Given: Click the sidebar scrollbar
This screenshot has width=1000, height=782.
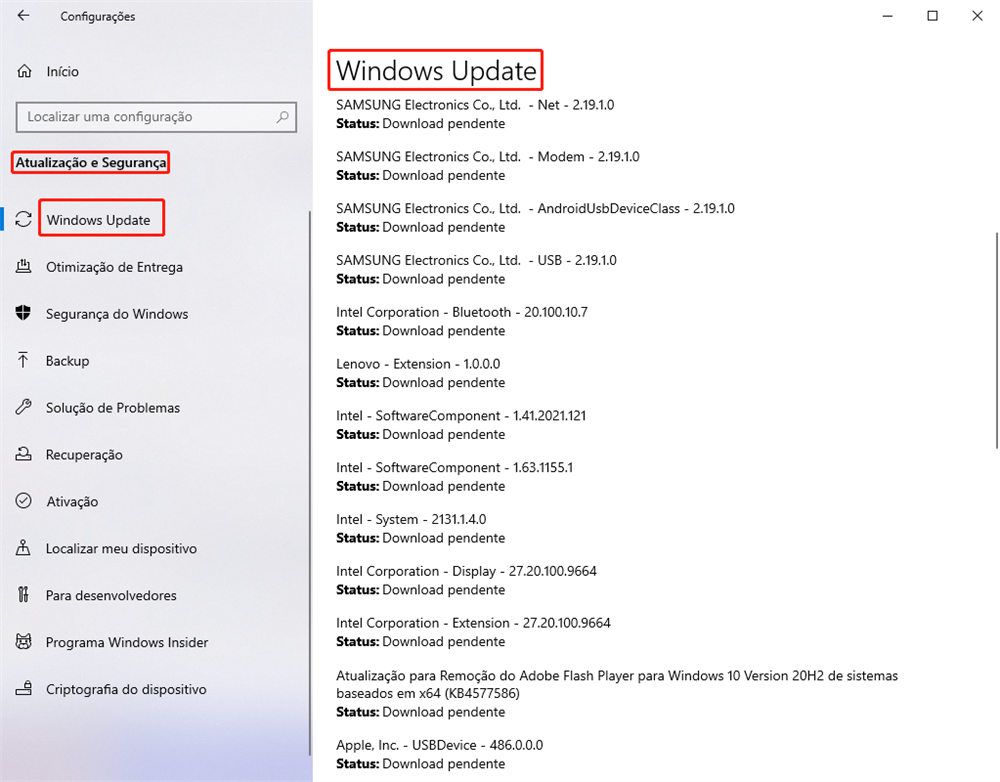Looking at the screenshot, I should [310, 483].
